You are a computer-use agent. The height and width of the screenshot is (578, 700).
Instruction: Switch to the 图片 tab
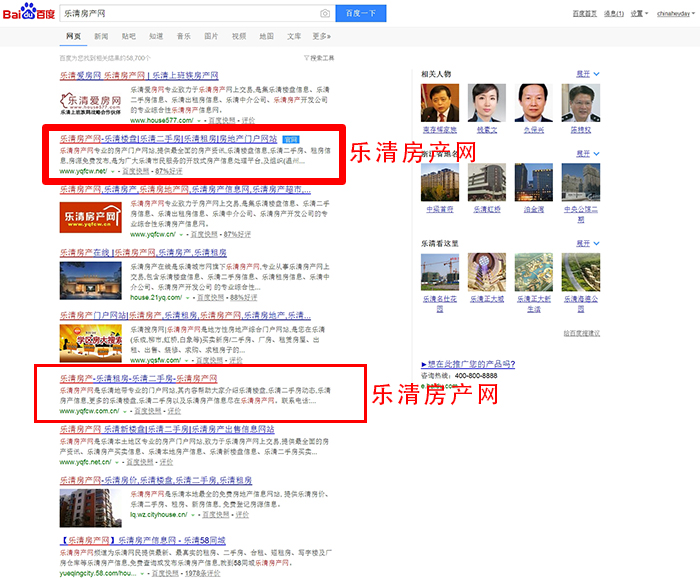(x=211, y=36)
